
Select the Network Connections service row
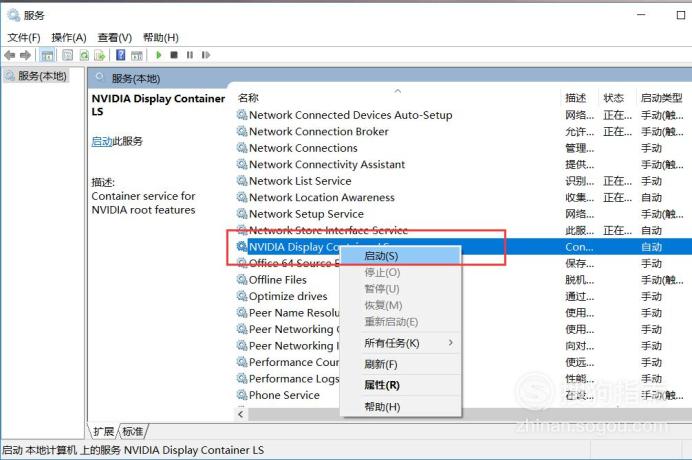[463, 147]
